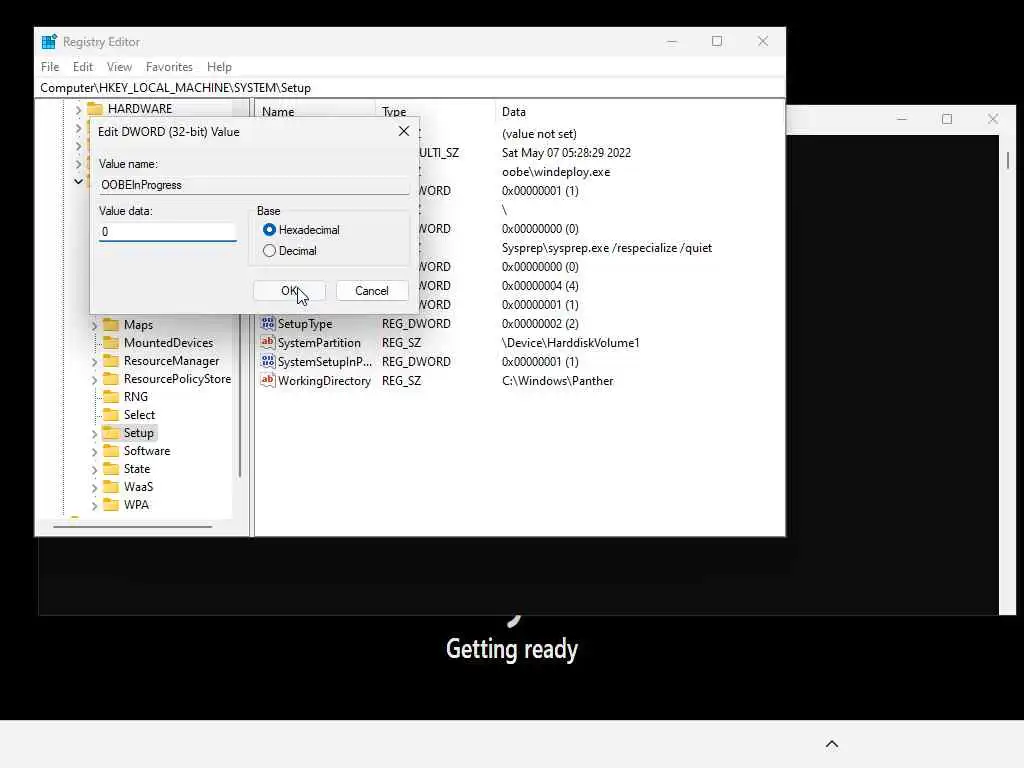Close the Edit DWORD dialog

point(404,131)
